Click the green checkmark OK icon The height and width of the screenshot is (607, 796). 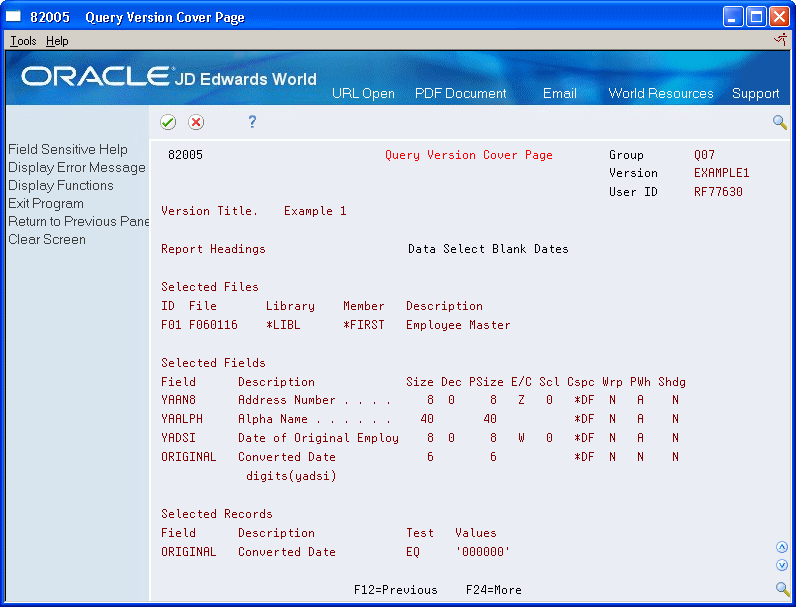[x=168, y=122]
